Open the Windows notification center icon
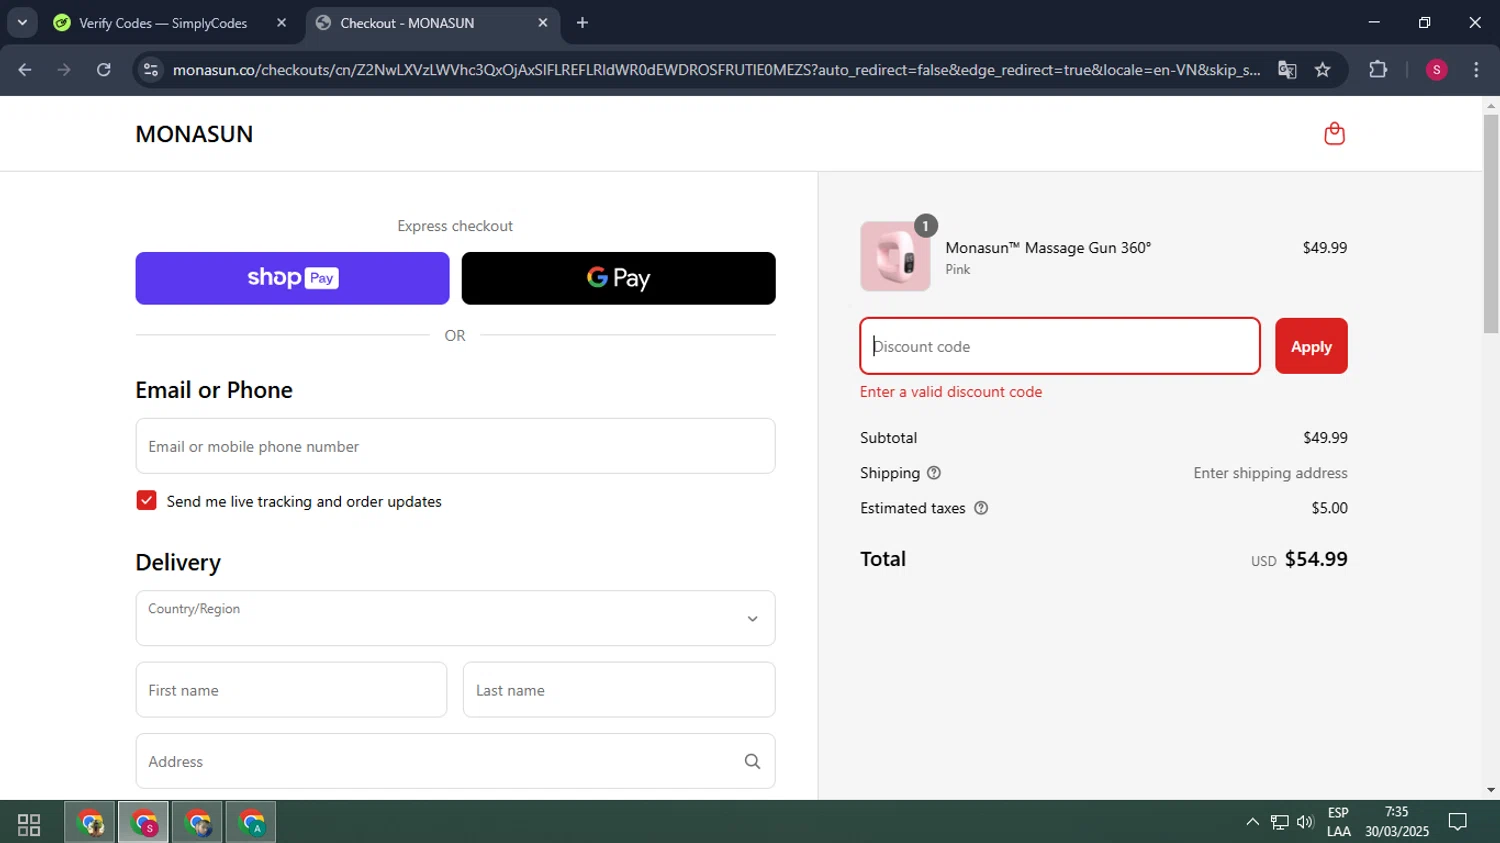1500x843 pixels. pyautogui.click(x=1458, y=822)
